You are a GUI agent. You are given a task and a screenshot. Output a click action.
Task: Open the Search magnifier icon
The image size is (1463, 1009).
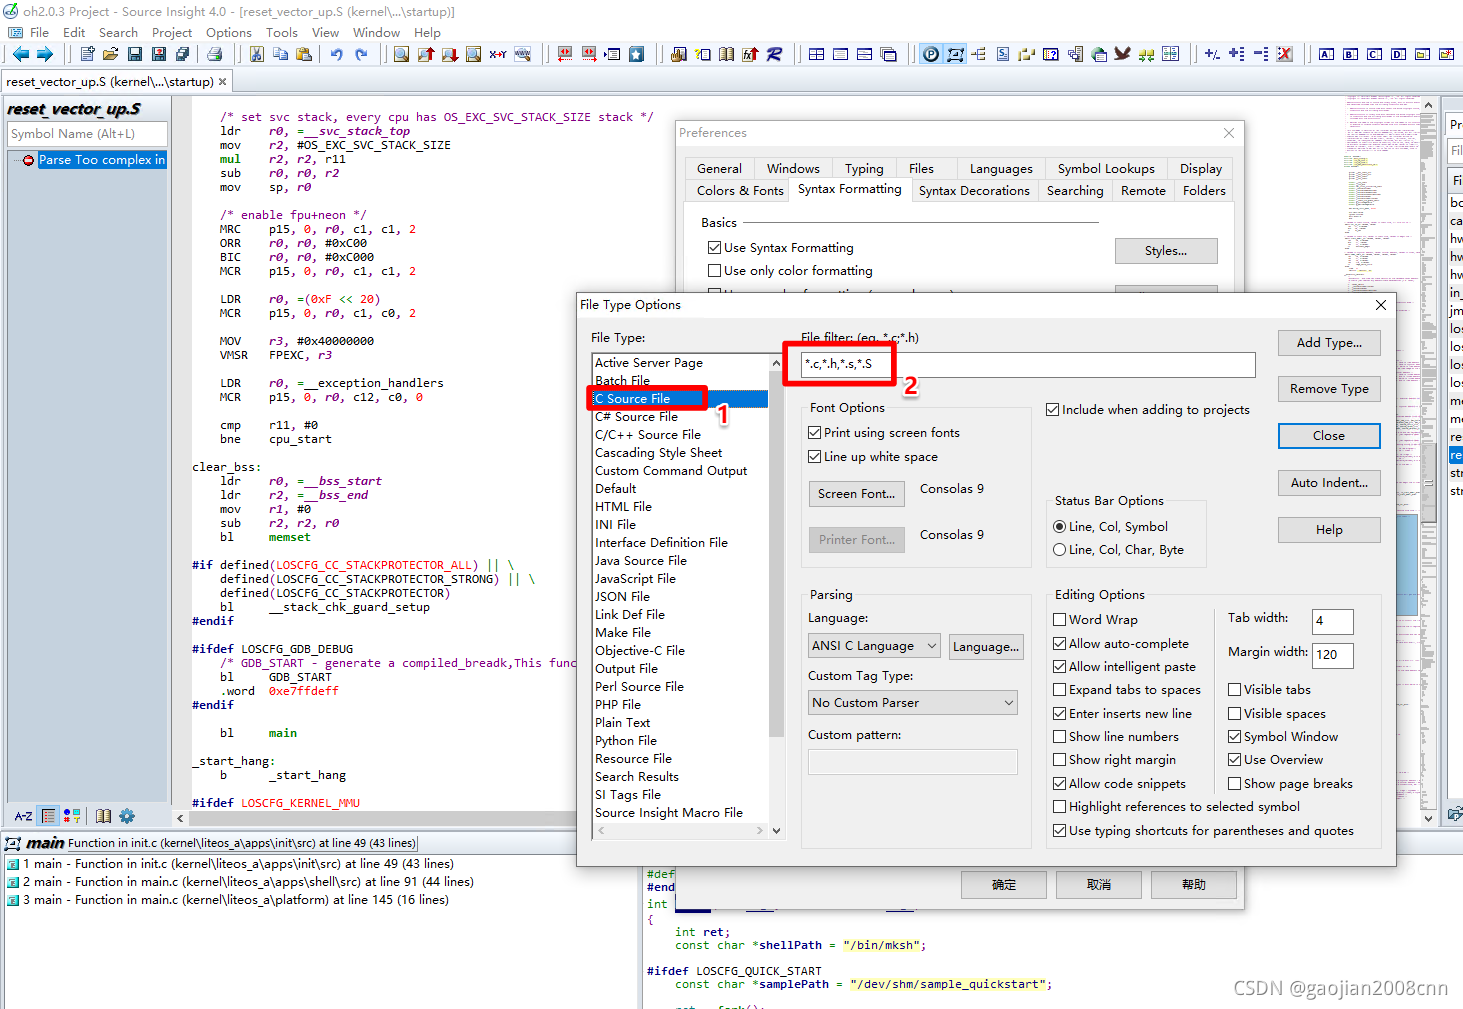point(402,54)
